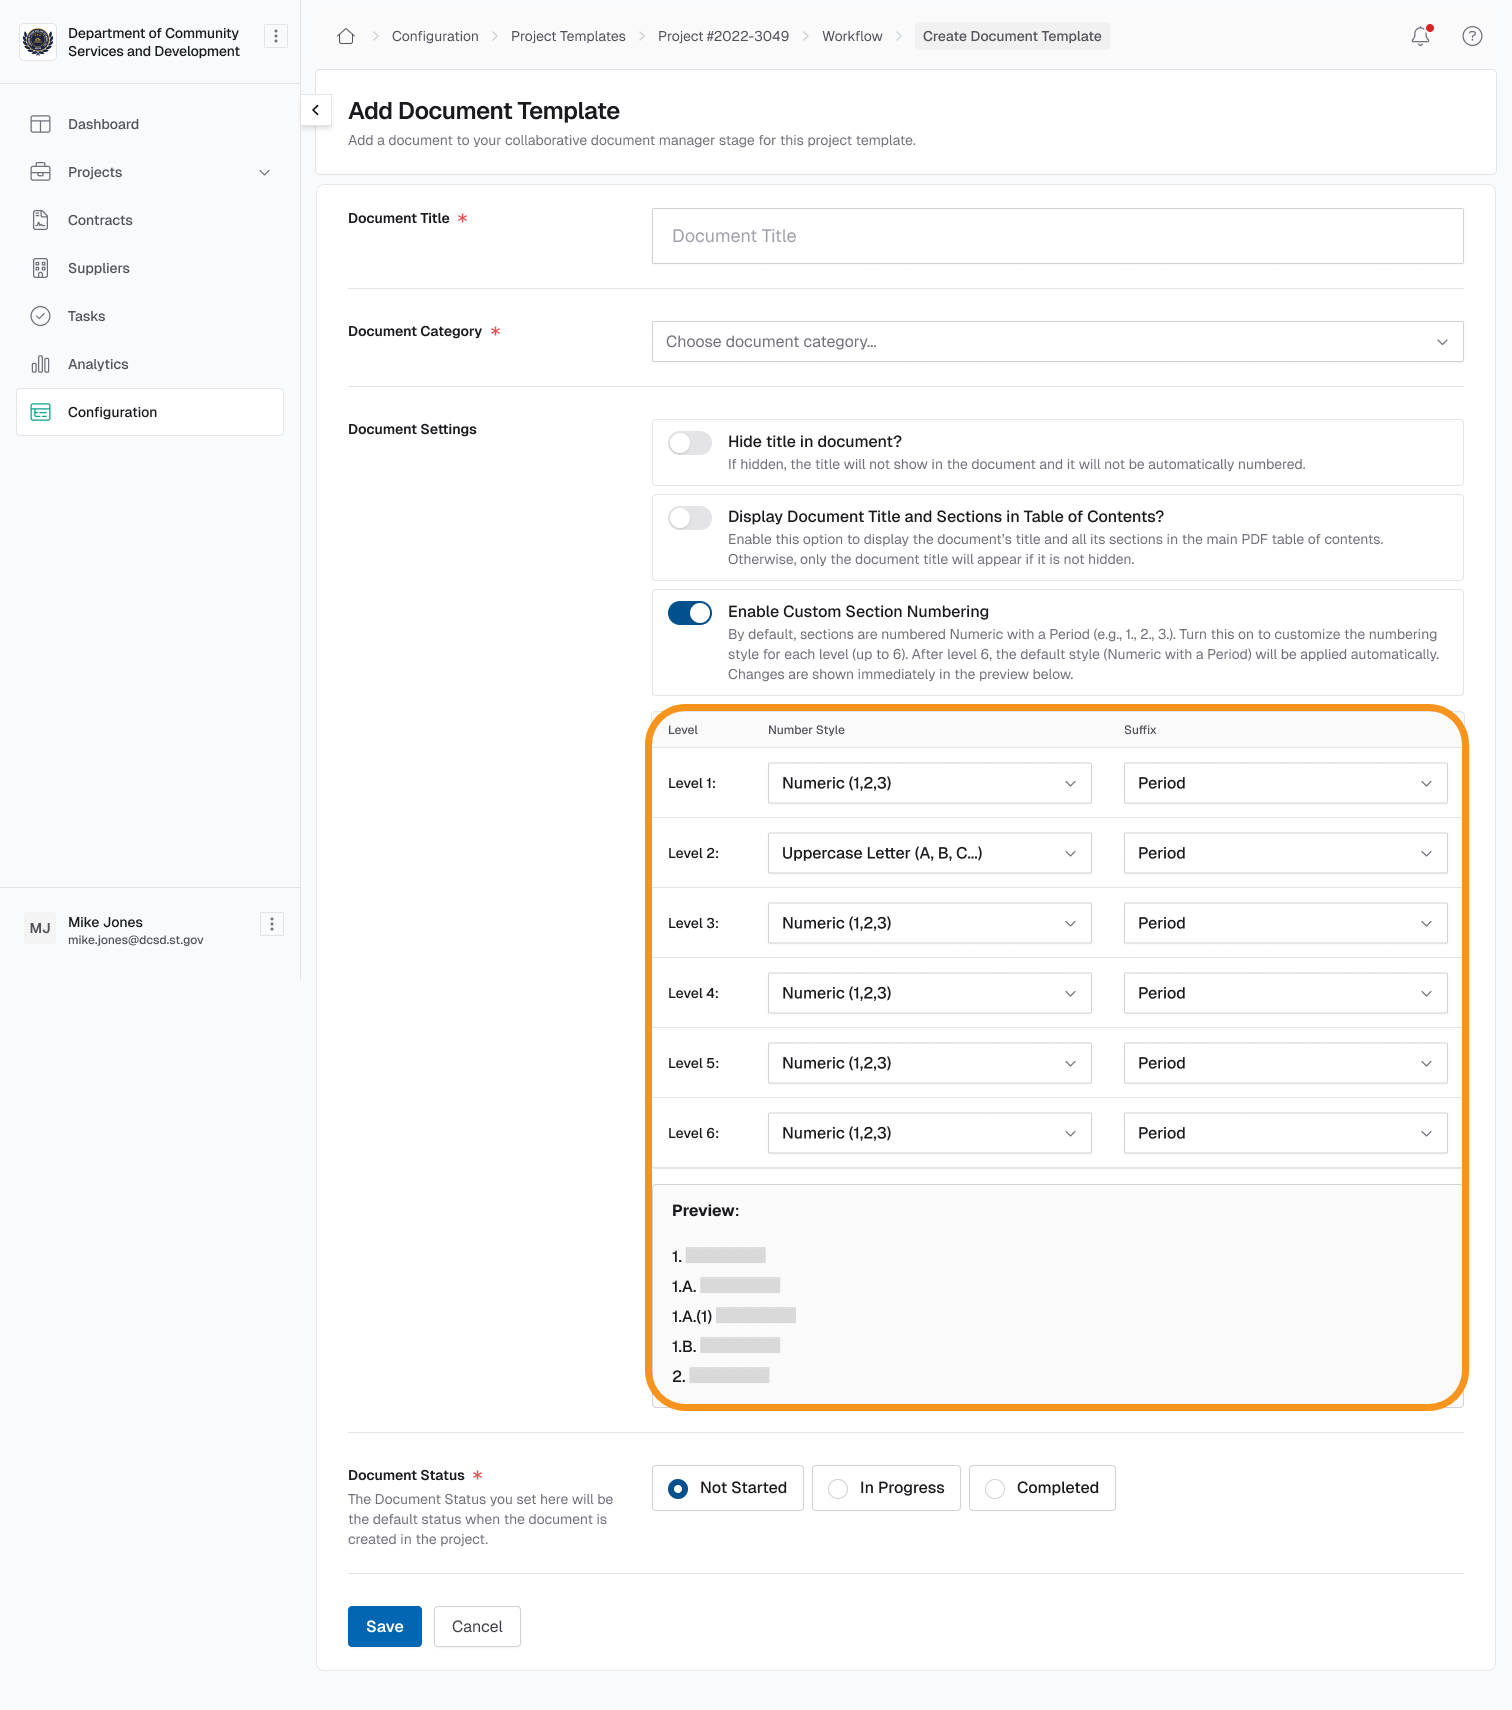1512x1710 pixels.
Task: Collapse the sidebar with arrow icon
Action: point(316,110)
